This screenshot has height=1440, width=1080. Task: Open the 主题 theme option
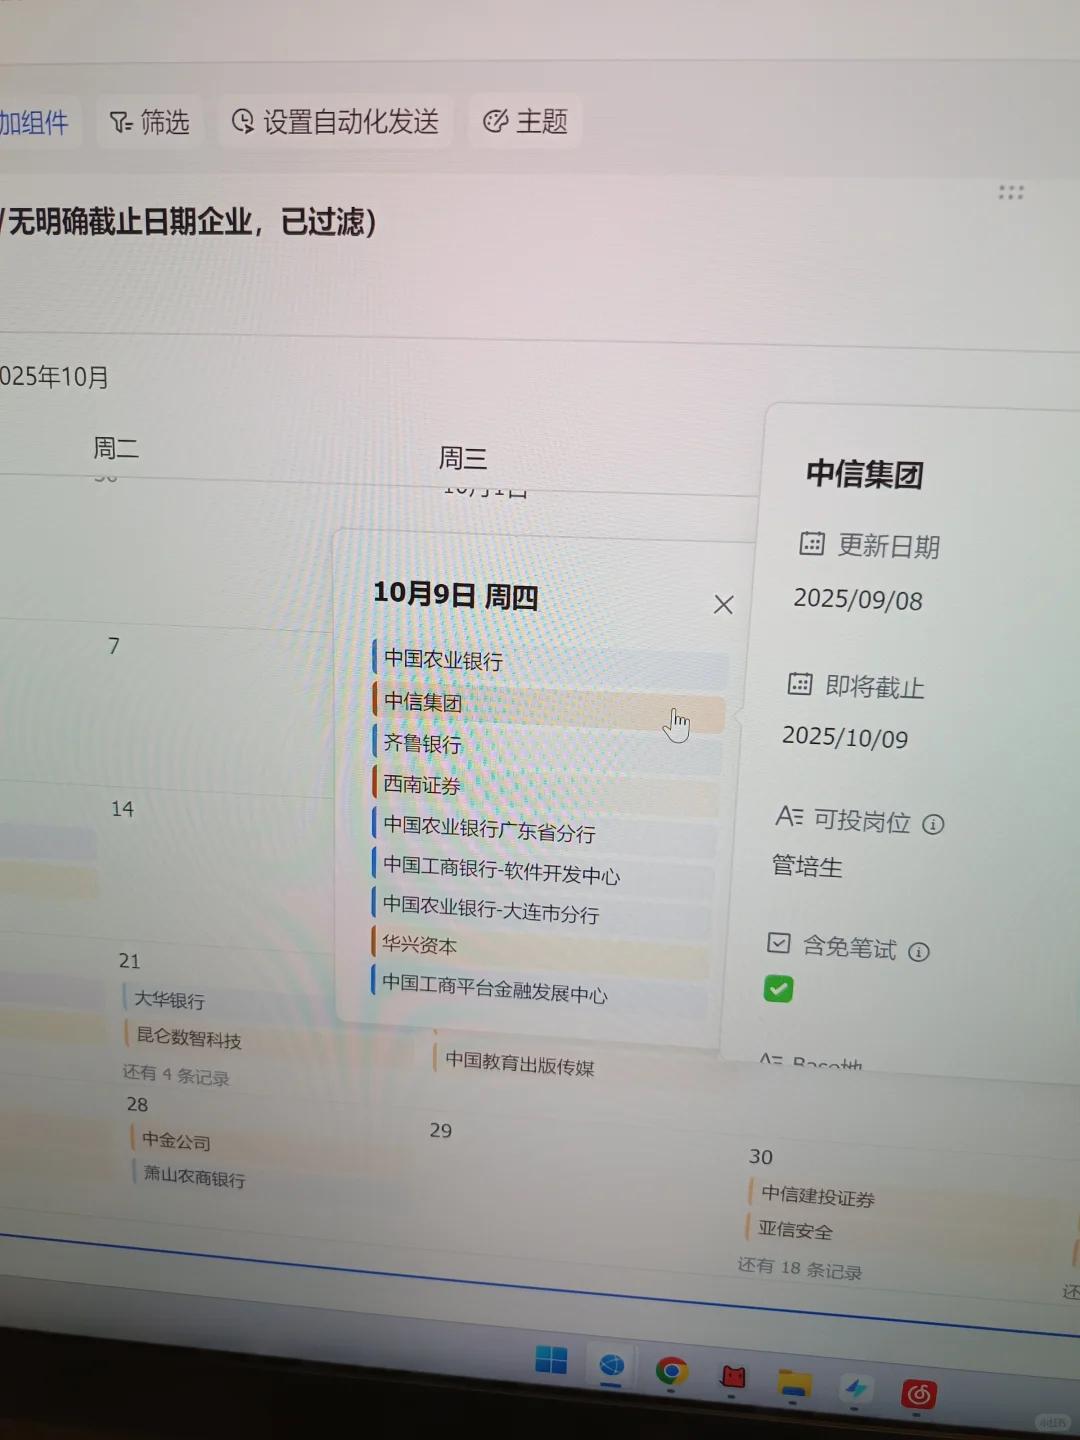525,122
